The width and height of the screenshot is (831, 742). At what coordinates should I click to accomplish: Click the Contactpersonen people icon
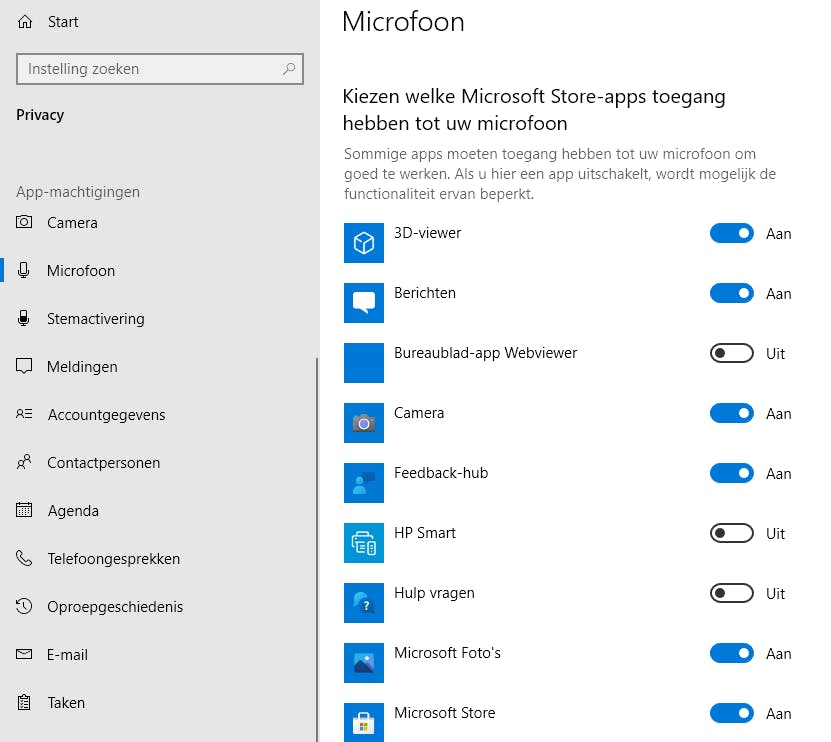(x=24, y=462)
